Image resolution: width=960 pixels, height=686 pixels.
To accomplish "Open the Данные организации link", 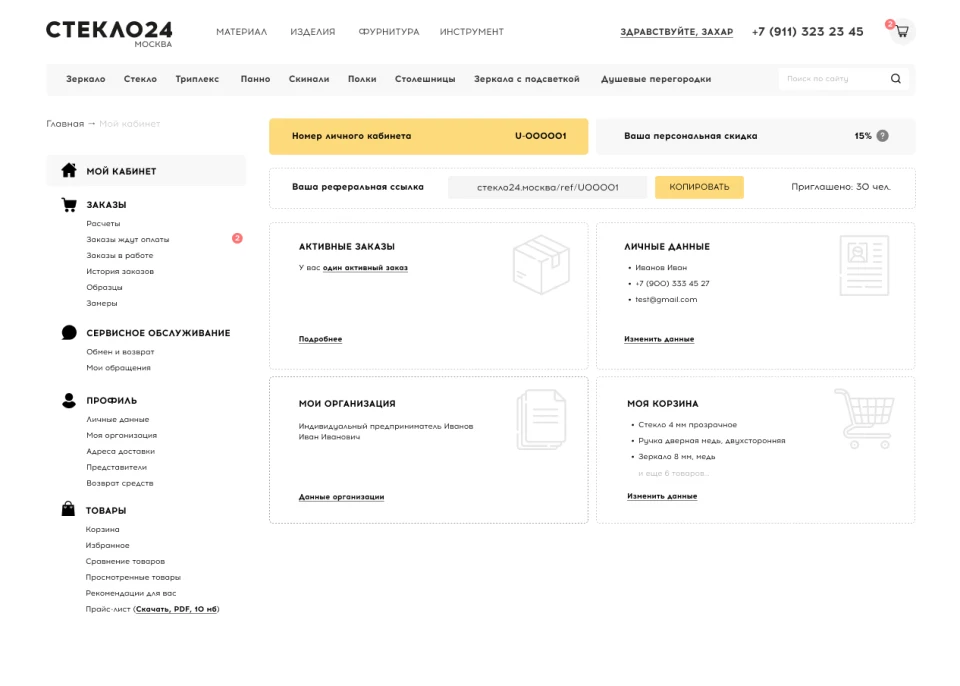I will tap(341, 497).
